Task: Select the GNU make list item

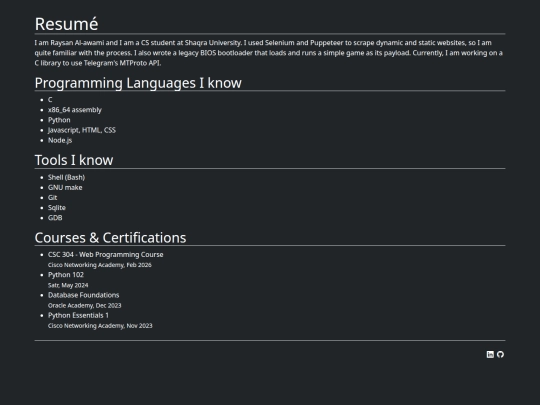Action: pyautogui.click(x=65, y=187)
